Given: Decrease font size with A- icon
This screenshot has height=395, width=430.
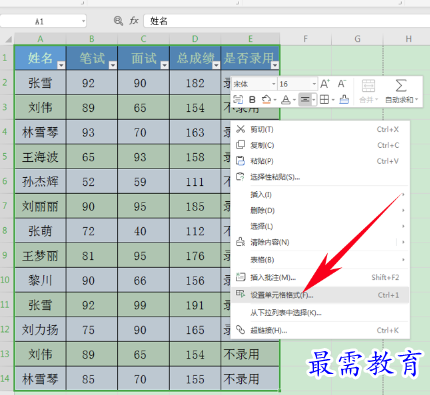Looking at the screenshot, I should click(342, 84).
